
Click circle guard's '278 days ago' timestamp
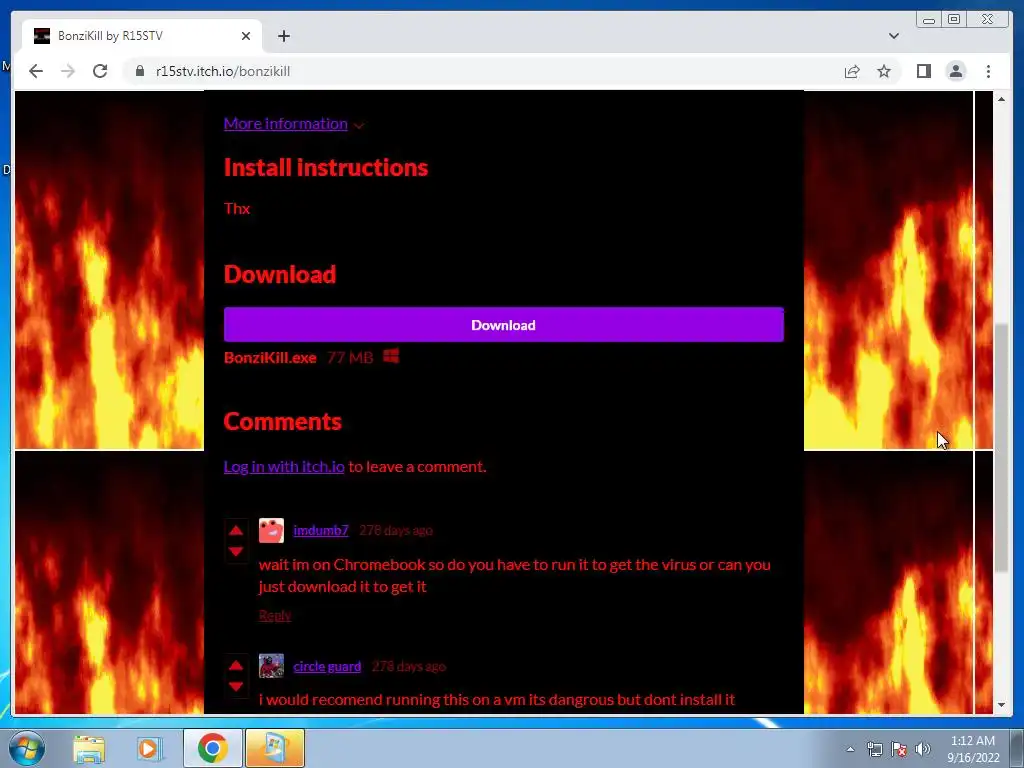tap(409, 666)
